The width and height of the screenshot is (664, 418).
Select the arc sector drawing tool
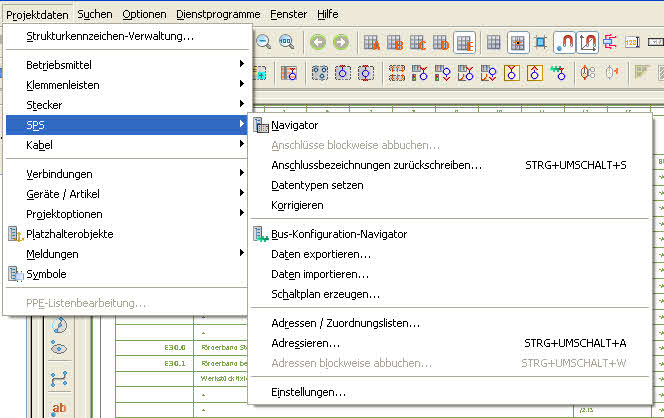tap(59, 325)
